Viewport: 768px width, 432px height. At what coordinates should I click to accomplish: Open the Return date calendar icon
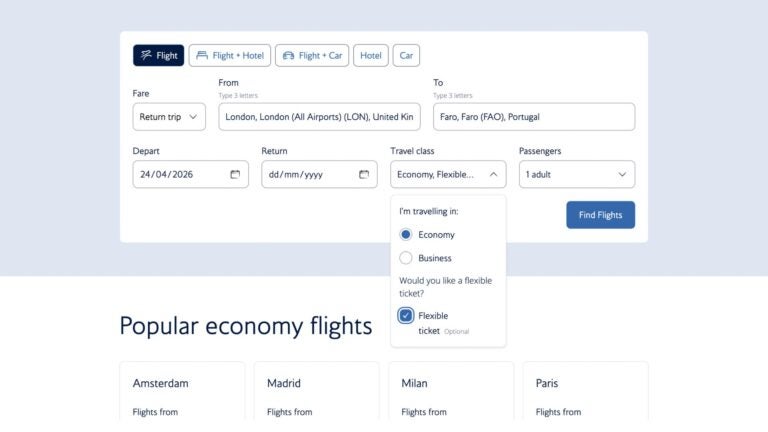tap(364, 174)
